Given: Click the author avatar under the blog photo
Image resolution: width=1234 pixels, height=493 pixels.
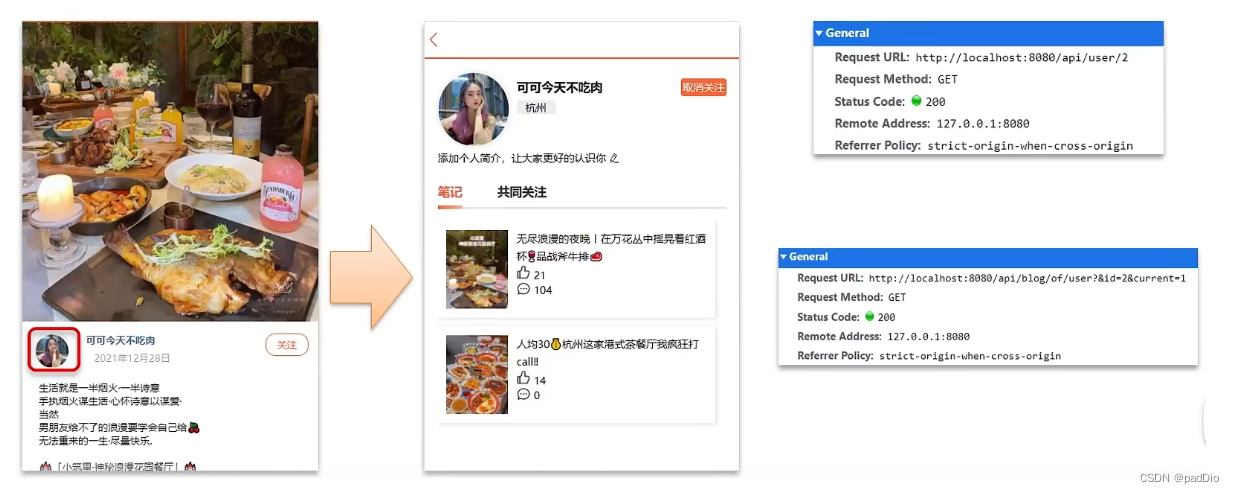Looking at the screenshot, I should 52,350.
